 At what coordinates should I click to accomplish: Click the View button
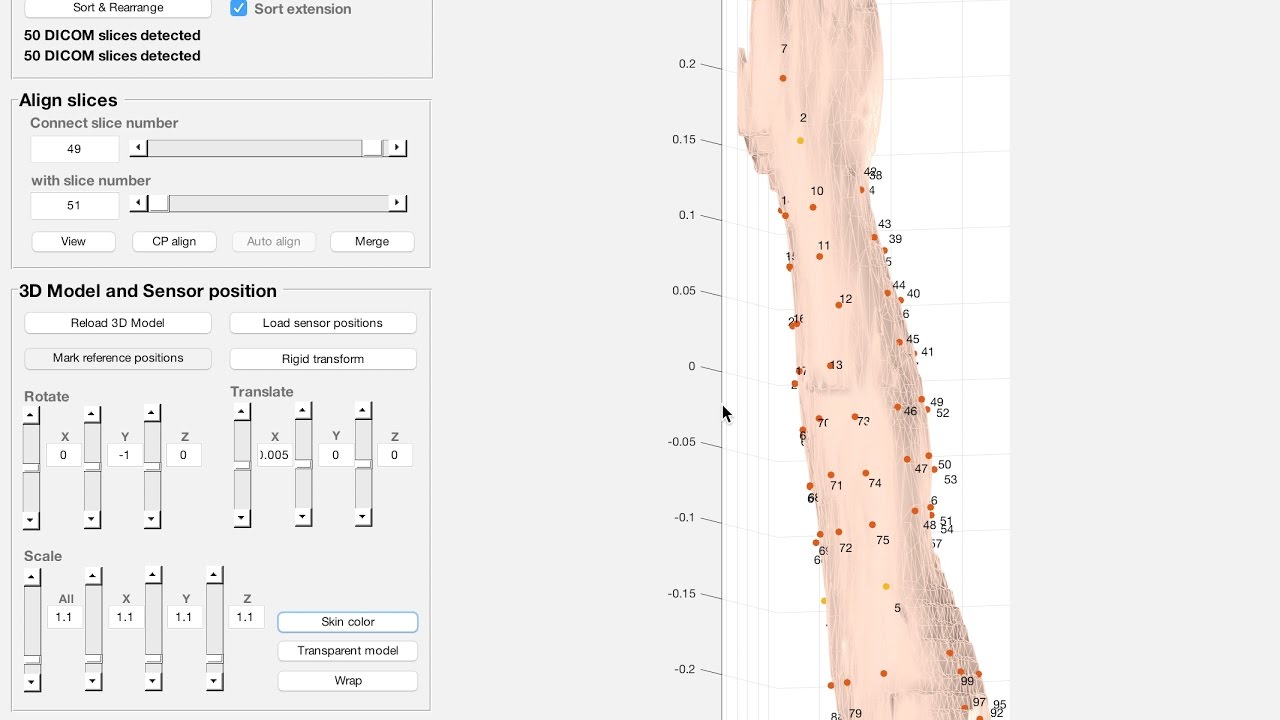pyautogui.click(x=73, y=241)
